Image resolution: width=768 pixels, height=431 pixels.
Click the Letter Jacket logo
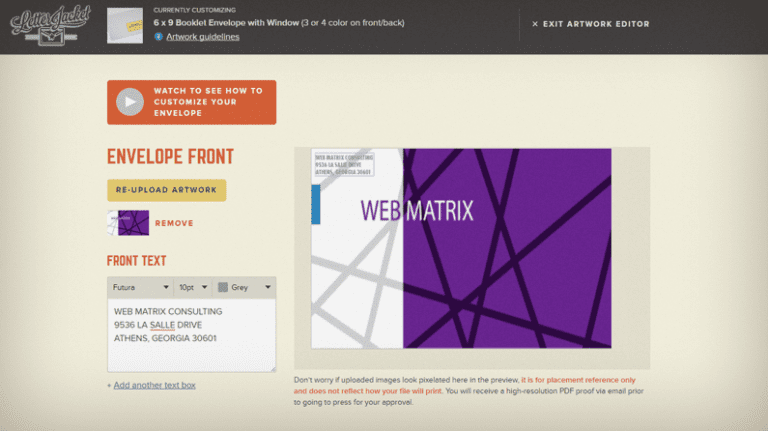(51, 26)
